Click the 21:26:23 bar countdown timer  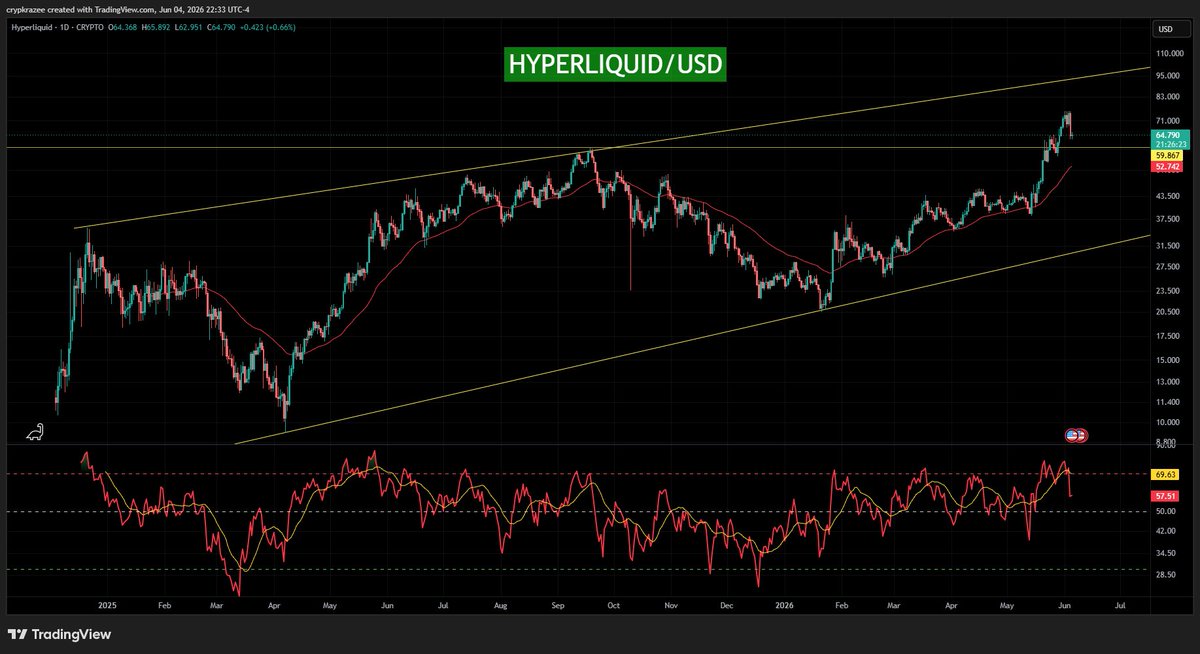1169,144
